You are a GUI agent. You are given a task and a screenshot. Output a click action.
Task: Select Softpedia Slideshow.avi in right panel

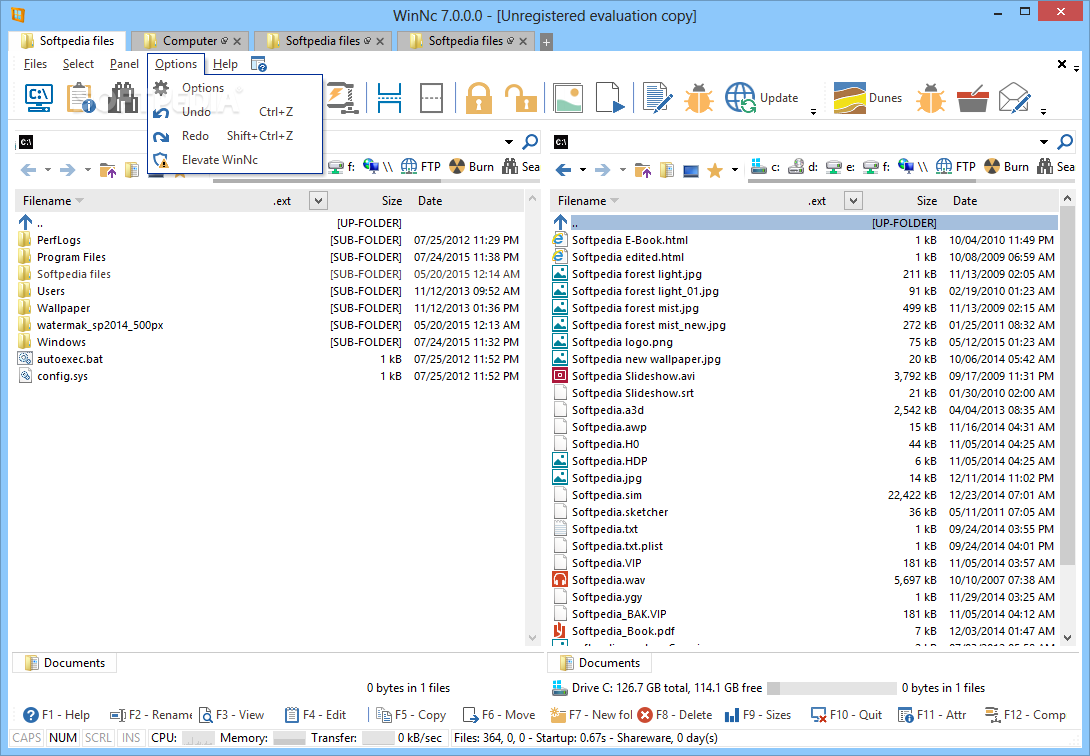point(804,376)
